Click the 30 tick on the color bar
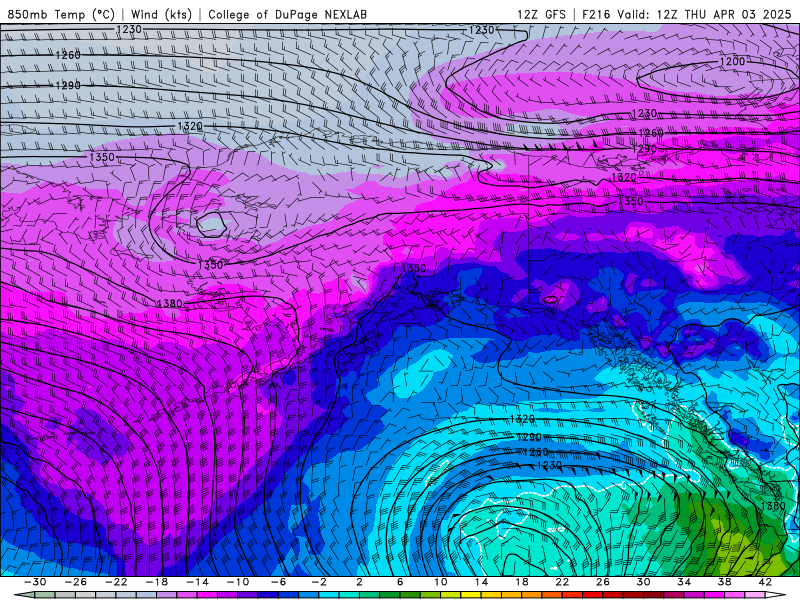Viewport: 800px width, 600px height. (643, 582)
